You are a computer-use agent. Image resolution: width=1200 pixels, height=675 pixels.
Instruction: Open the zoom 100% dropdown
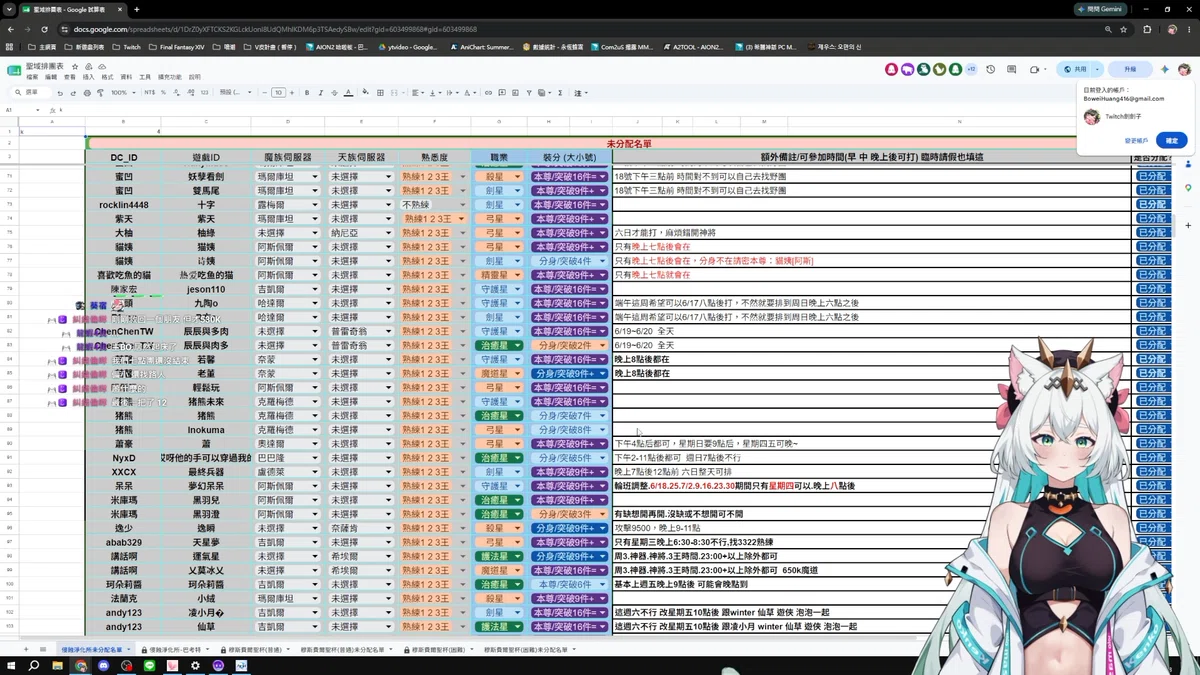tap(122, 93)
